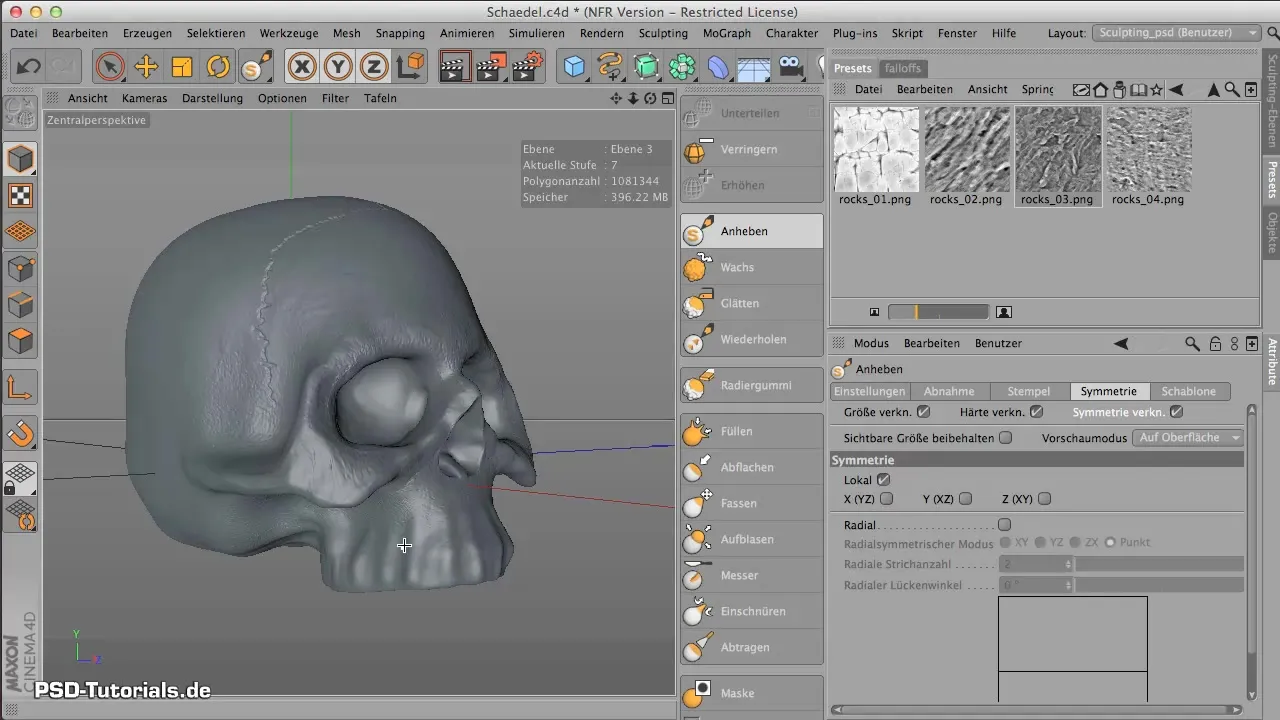Select the live selection arrow tool
This screenshot has width=1280, height=720.
tap(110, 67)
